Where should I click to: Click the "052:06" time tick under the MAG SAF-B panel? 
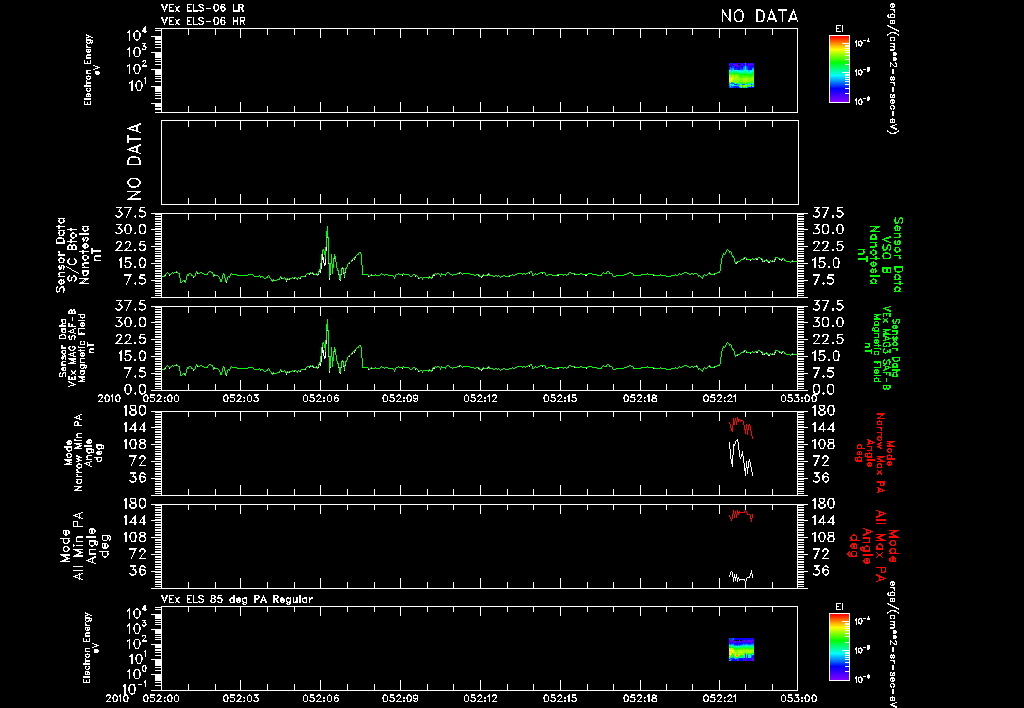pos(321,398)
